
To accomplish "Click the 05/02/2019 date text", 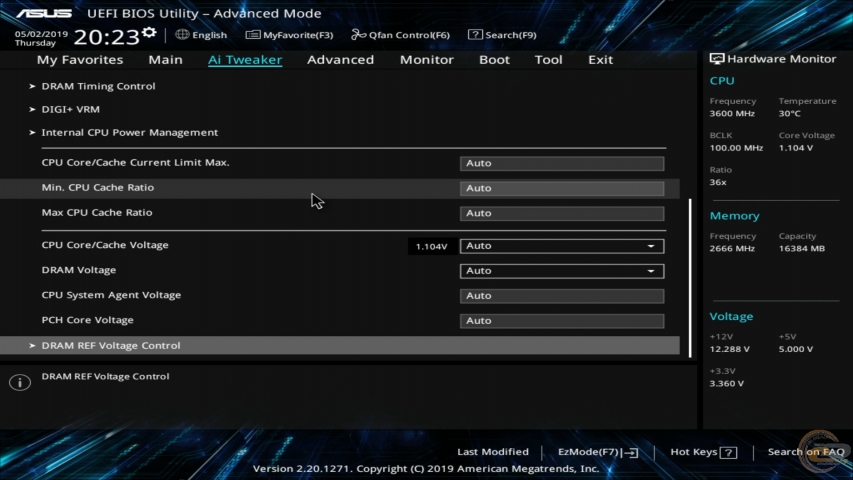I will point(41,34).
